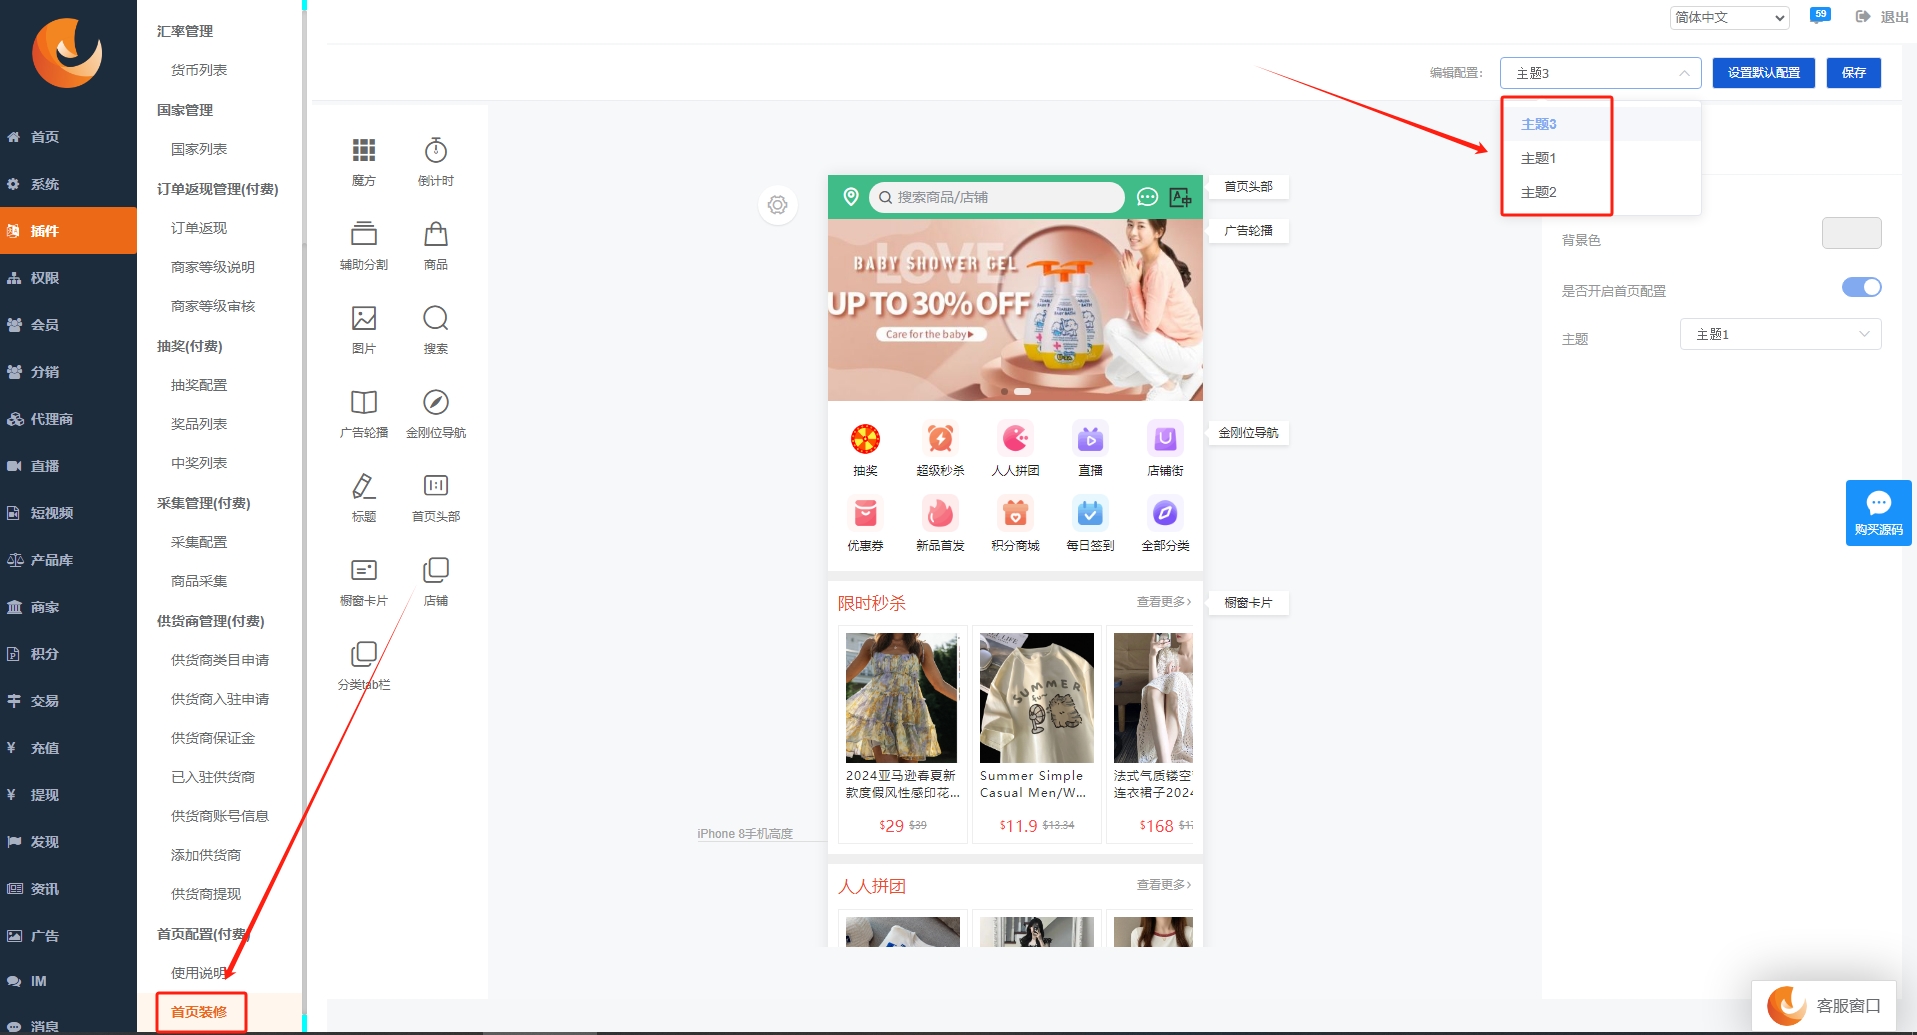The image size is (1917, 1035).
Task: Choose 主题1 from the dropdown list
Action: (x=1600, y=158)
